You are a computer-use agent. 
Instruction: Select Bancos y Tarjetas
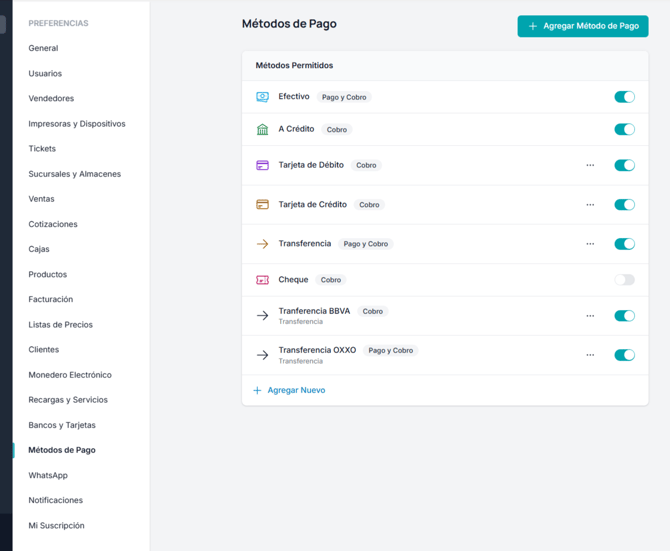(62, 425)
